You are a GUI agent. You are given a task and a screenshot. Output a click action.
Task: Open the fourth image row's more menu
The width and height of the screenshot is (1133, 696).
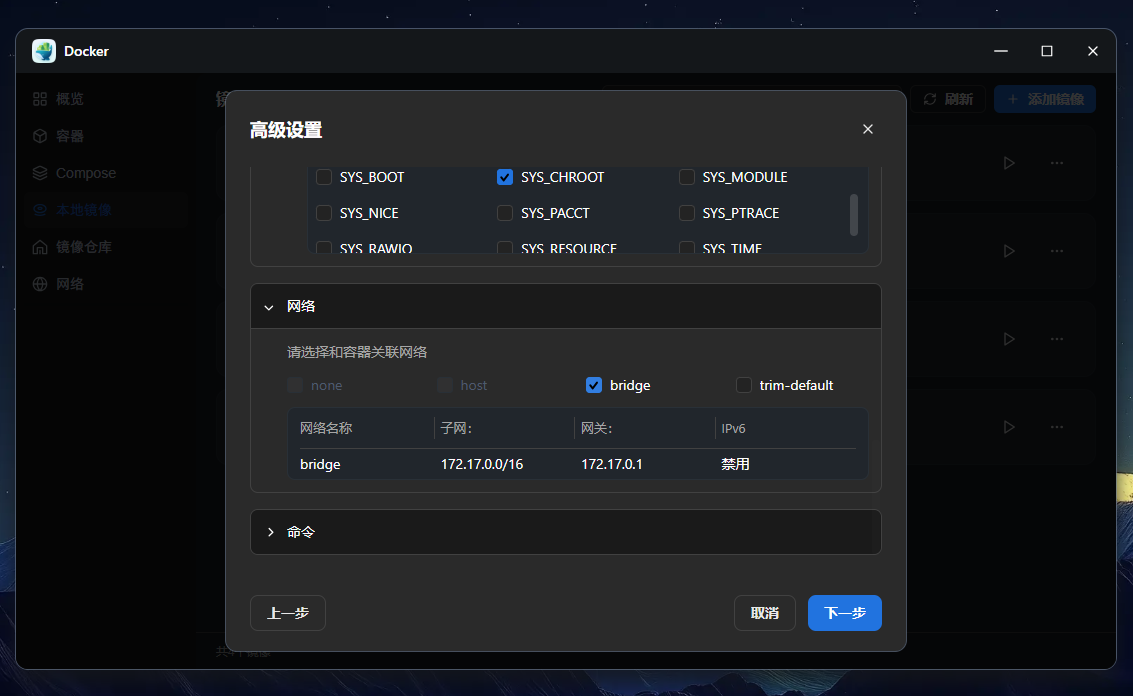(1057, 427)
